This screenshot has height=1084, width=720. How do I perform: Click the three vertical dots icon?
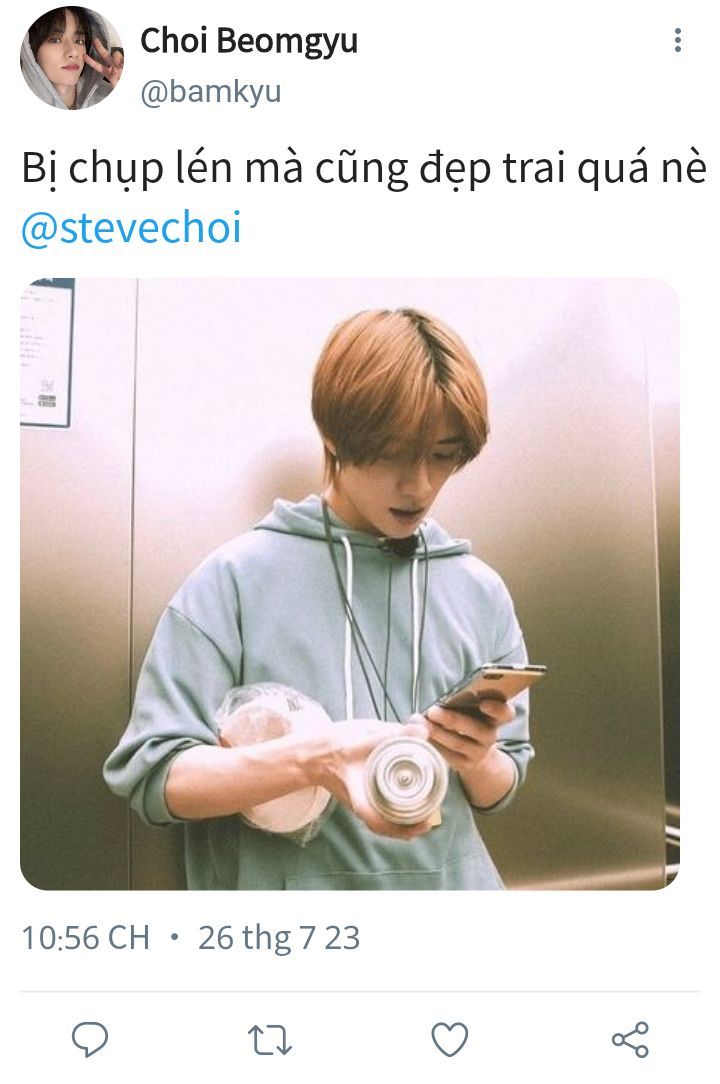pyautogui.click(x=678, y=40)
